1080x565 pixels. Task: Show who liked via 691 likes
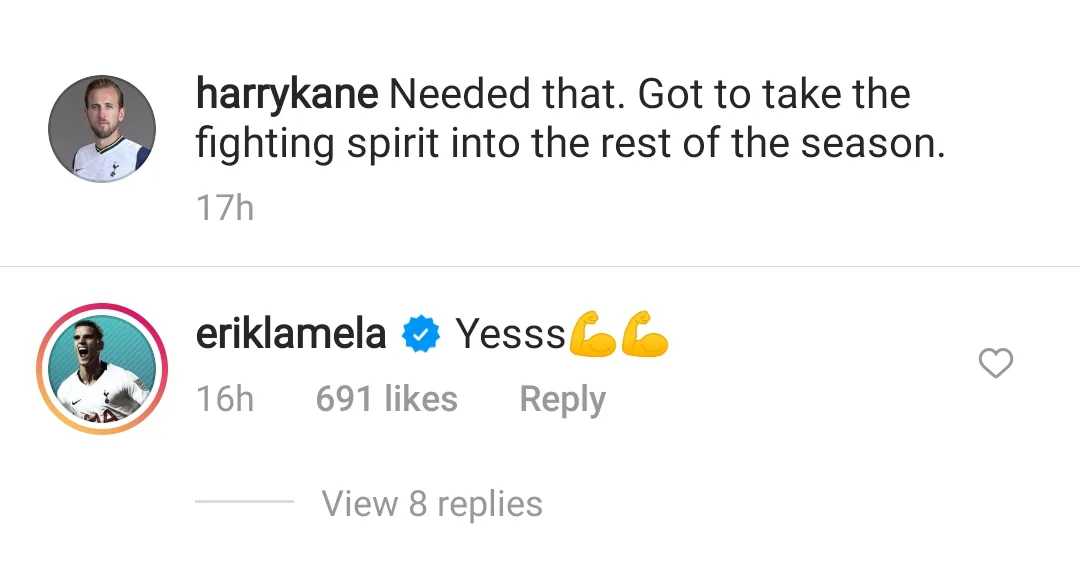pyautogui.click(x=386, y=399)
